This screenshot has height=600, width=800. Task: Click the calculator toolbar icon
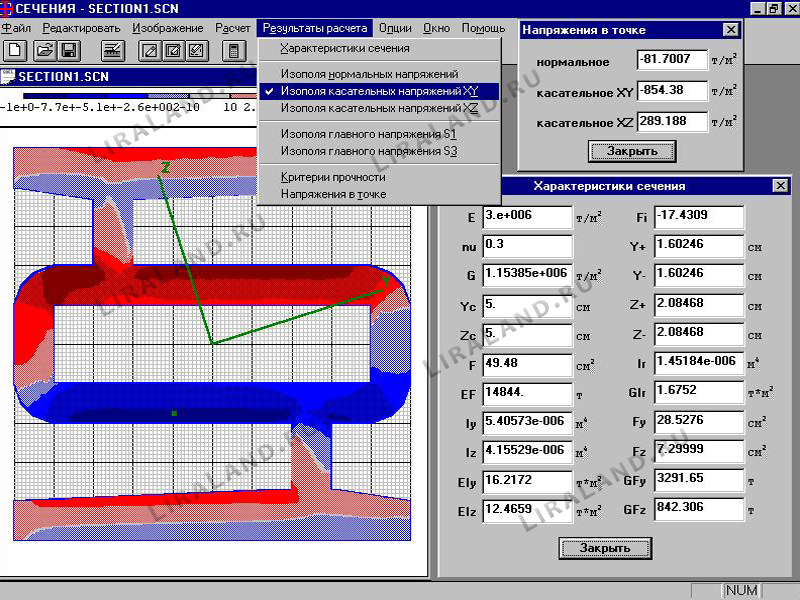(x=233, y=50)
